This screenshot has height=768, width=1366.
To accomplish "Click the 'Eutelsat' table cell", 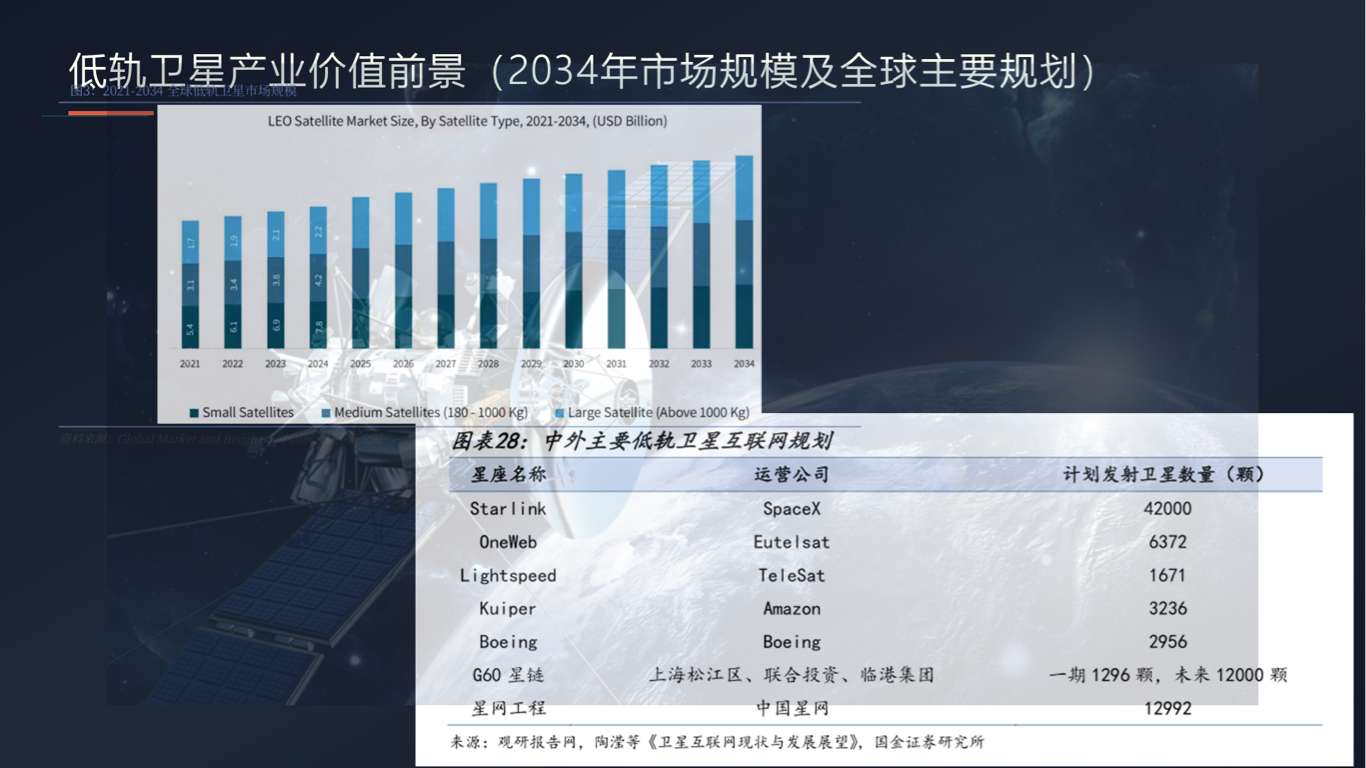I will click(791, 542).
